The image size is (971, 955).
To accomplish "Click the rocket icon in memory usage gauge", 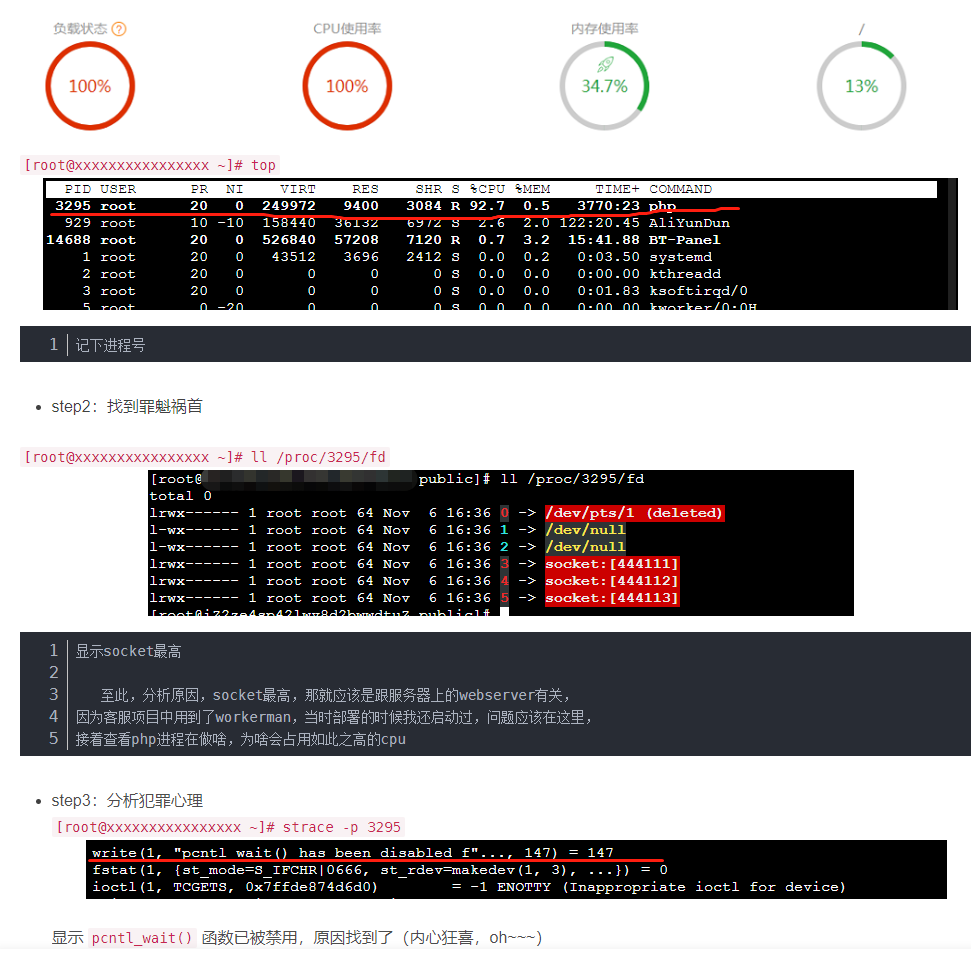I will coord(605,64).
